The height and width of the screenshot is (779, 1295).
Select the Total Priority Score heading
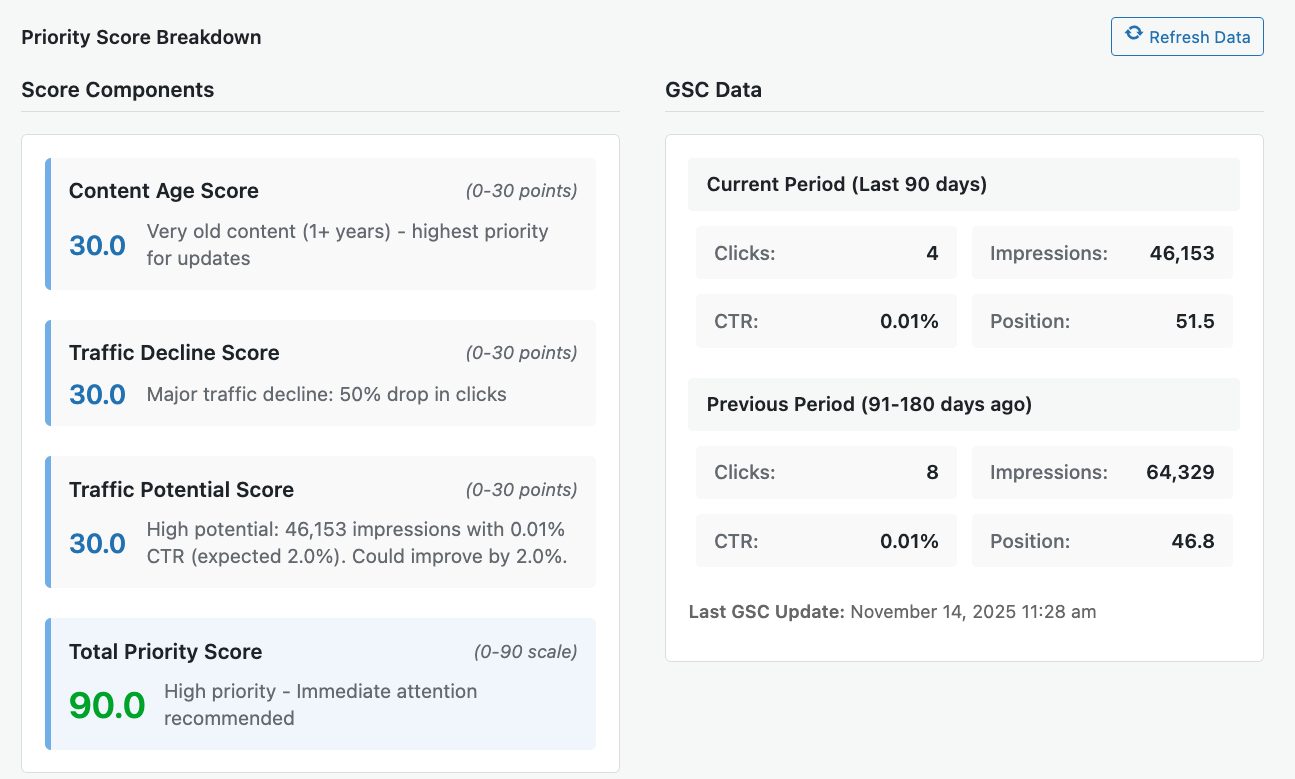coord(165,652)
